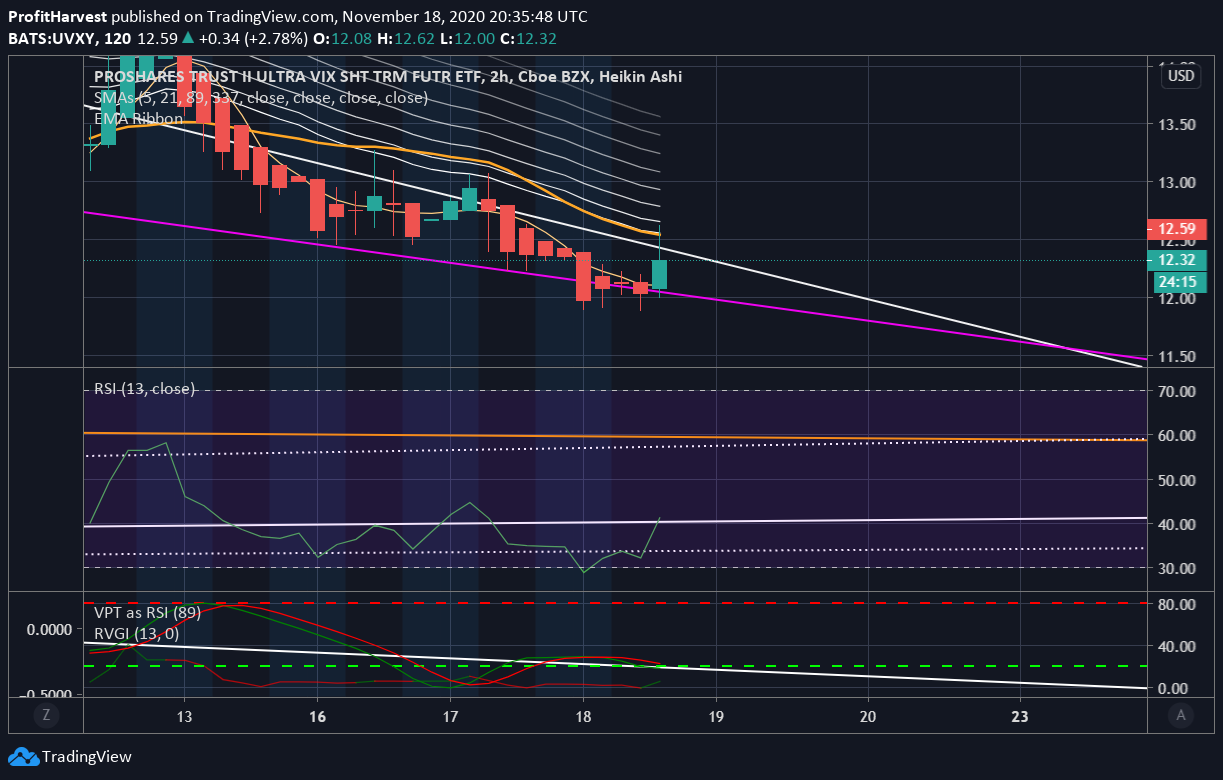Click the 12.00 price axis value
The height and width of the screenshot is (780, 1223).
click(1177, 298)
